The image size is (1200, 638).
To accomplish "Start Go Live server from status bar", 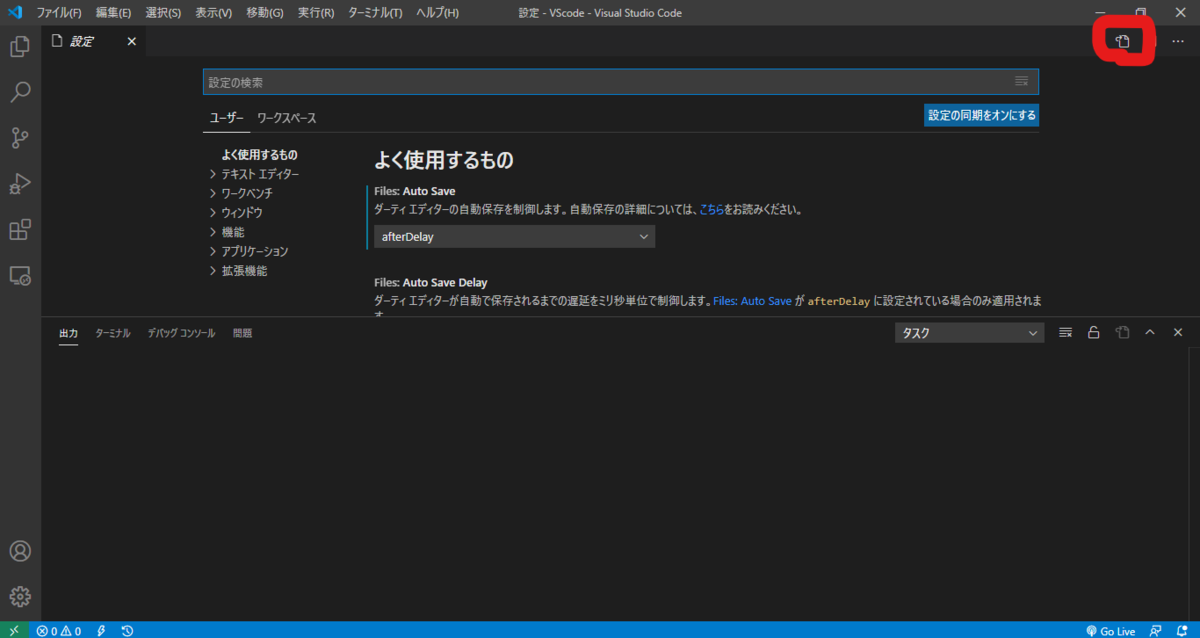I will 1110,630.
